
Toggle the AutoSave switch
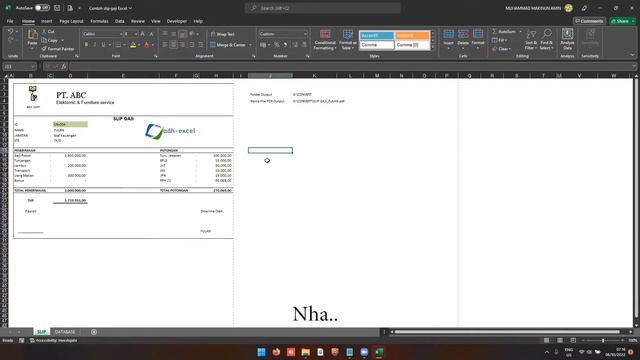point(42,8)
